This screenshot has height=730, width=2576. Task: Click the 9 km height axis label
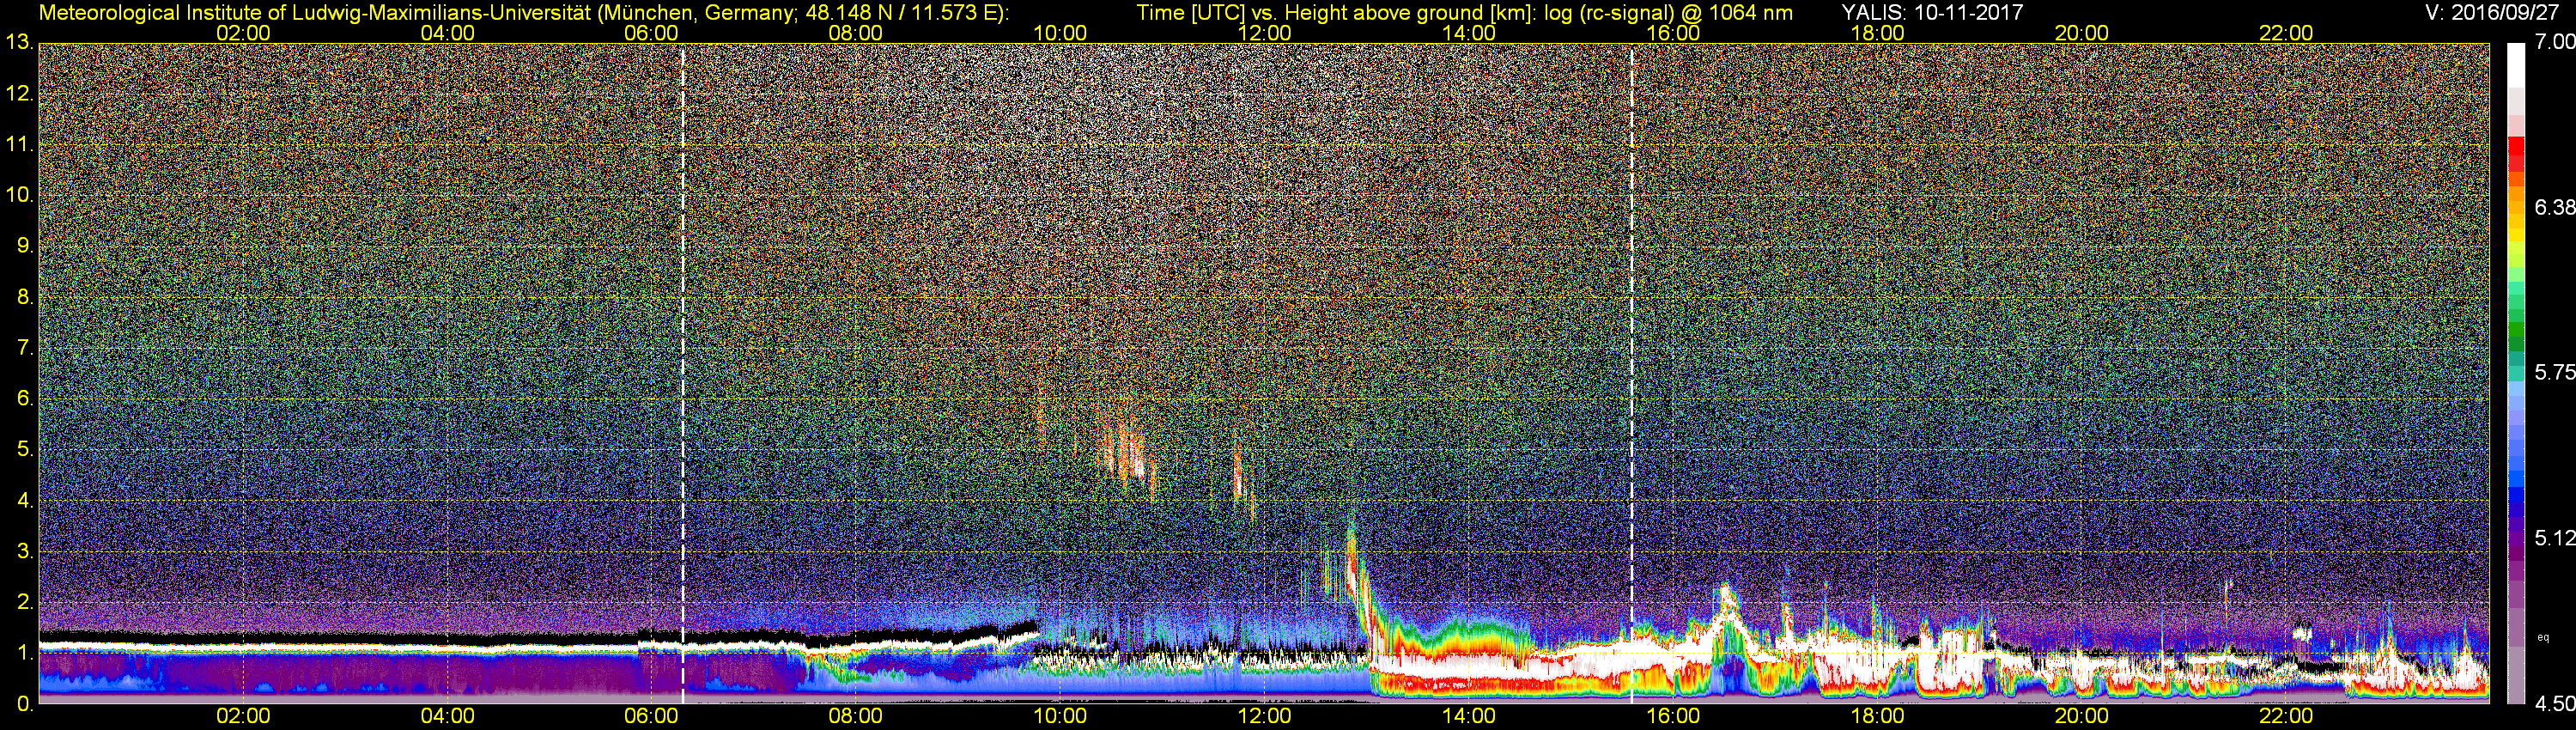click(25, 246)
